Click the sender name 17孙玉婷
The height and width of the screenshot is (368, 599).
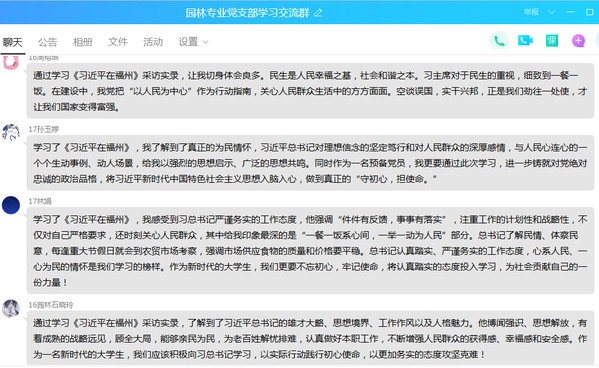pyautogui.click(x=44, y=129)
